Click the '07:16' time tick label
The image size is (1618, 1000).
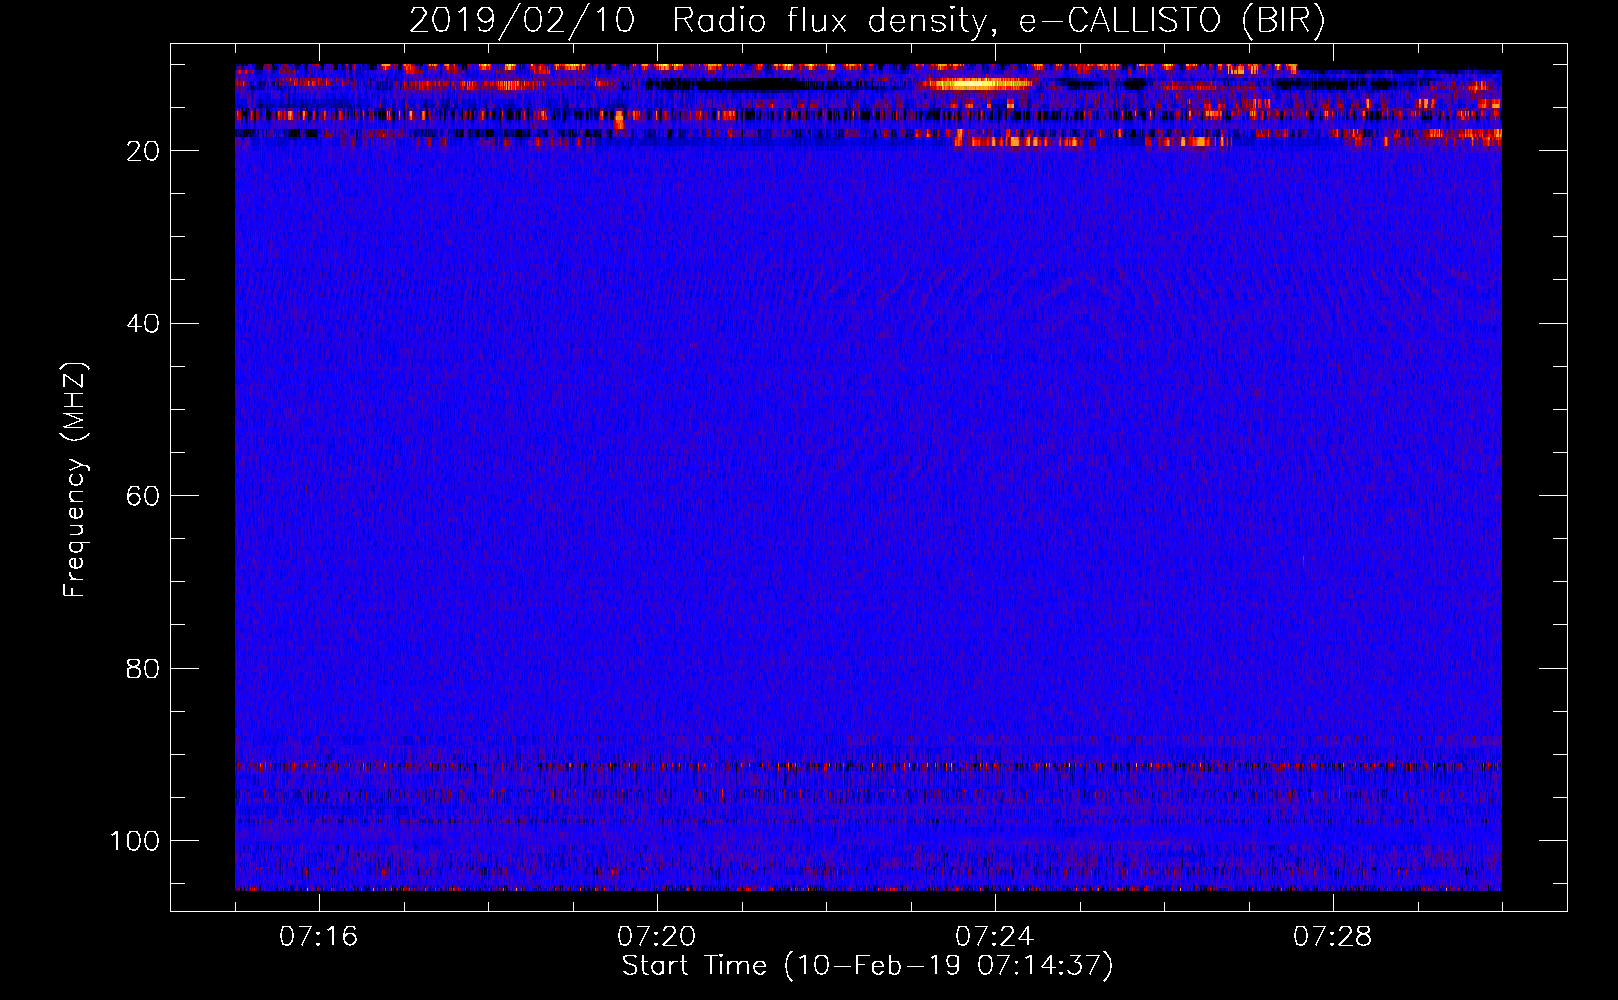[318, 937]
